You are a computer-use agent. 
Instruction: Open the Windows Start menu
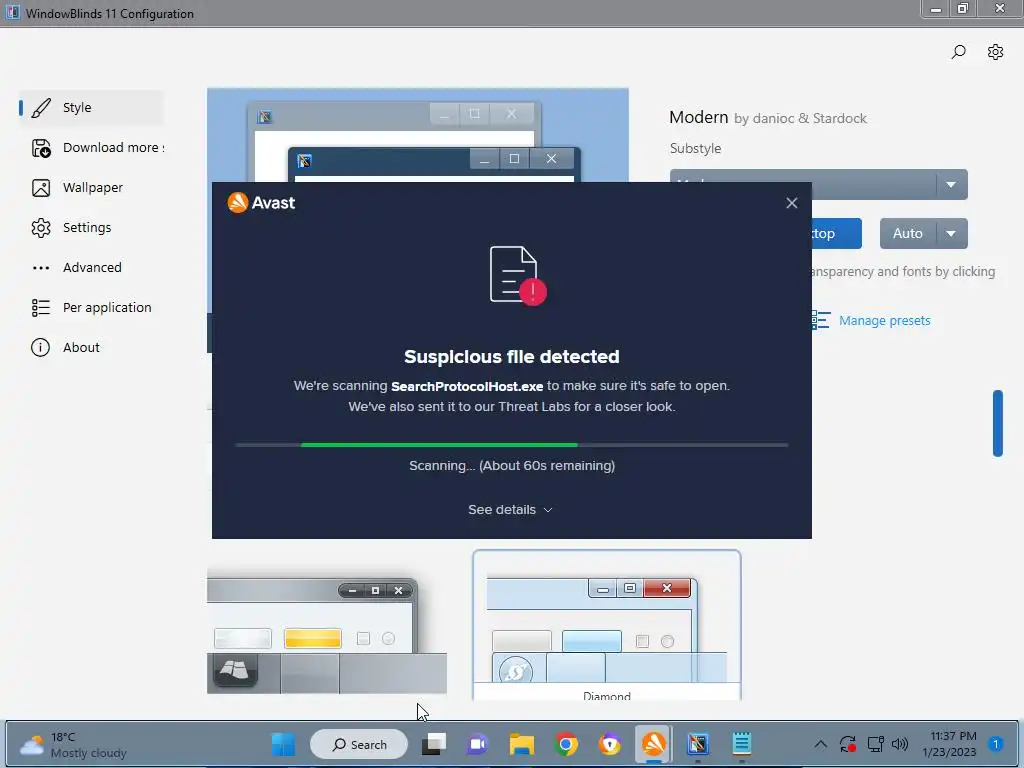(283, 744)
